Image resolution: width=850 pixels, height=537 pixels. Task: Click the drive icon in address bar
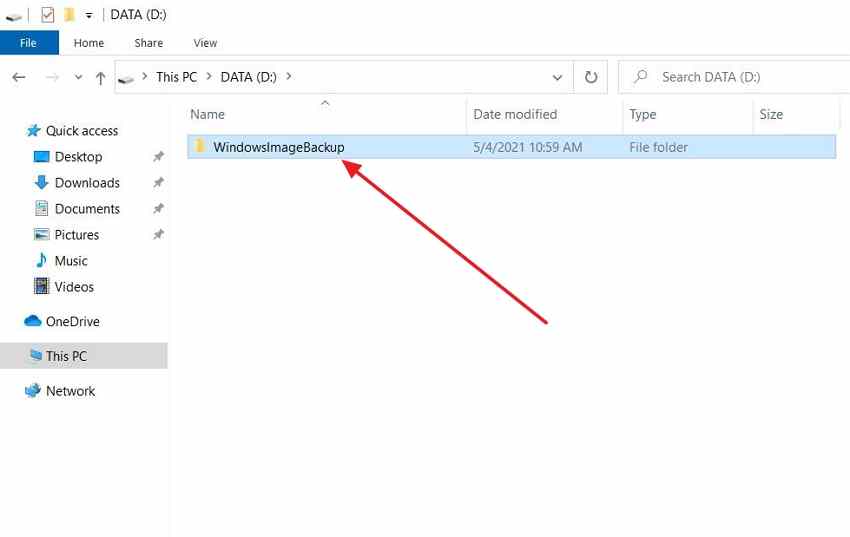click(x=126, y=79)
